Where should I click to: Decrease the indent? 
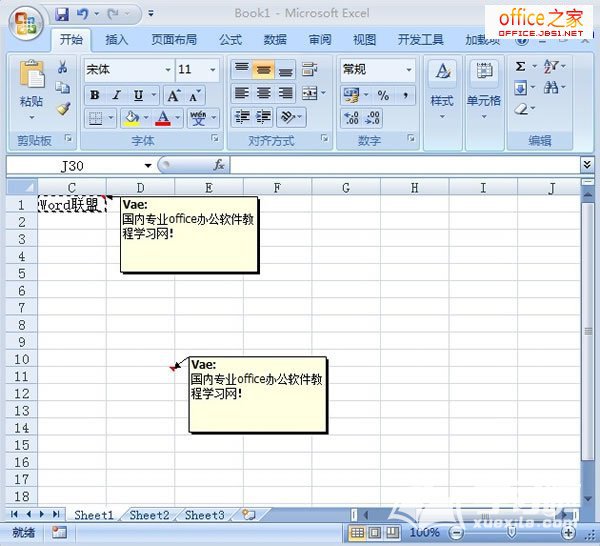click(242, 117)
